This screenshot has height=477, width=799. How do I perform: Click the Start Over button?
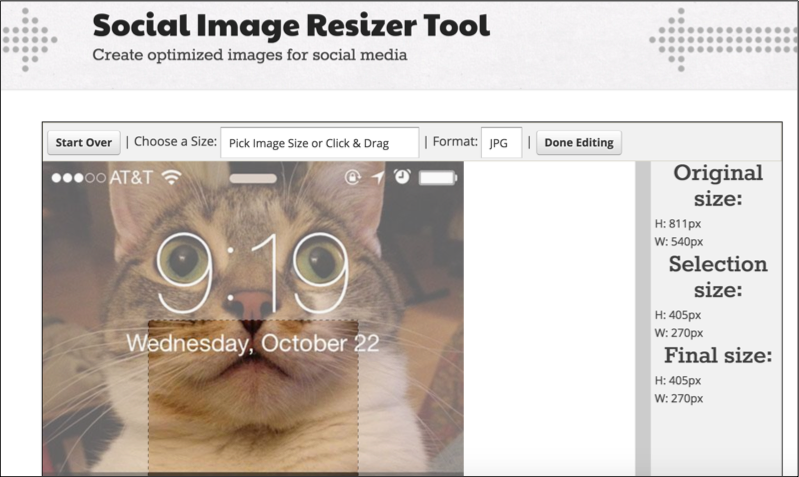click(x=84, y=142)
